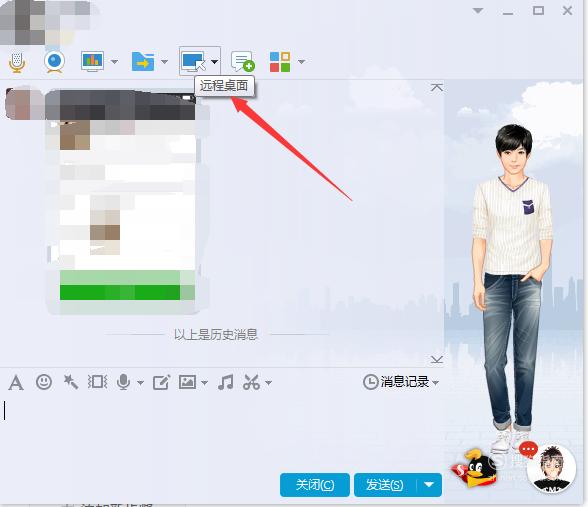The width and height of the screenshot is (588, 507).
Task: Click the screenshot scissors icon
Action: 251,382
